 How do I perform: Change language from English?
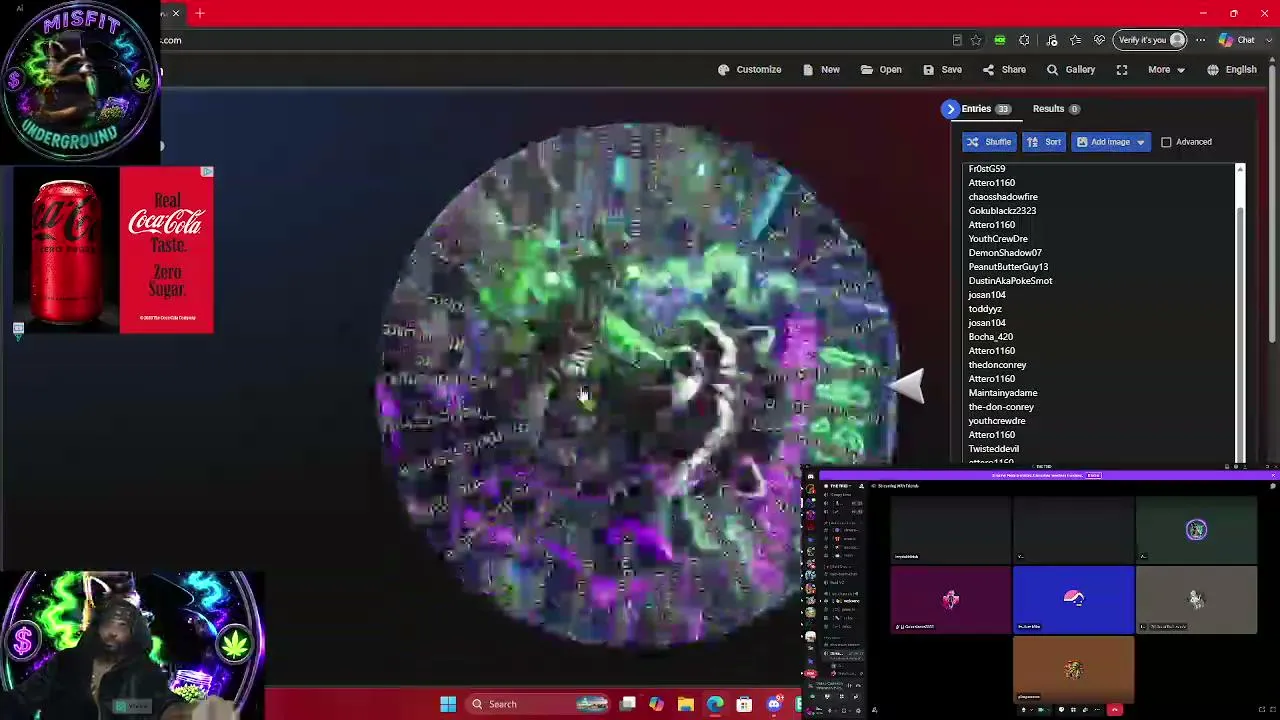(1231, 70)
